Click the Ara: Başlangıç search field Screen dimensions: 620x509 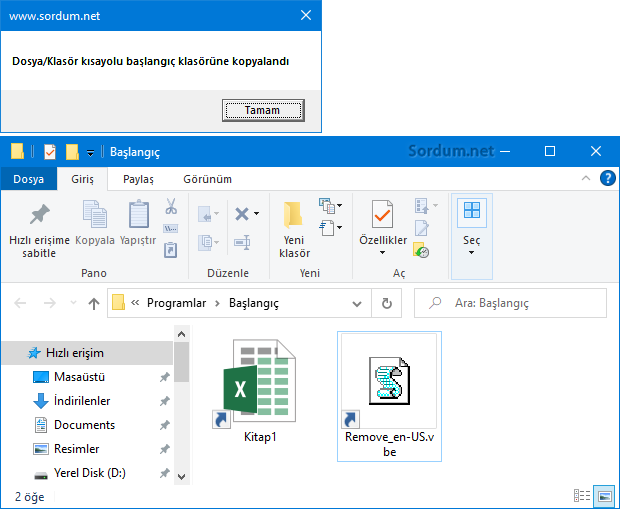(x=510, y=303)
